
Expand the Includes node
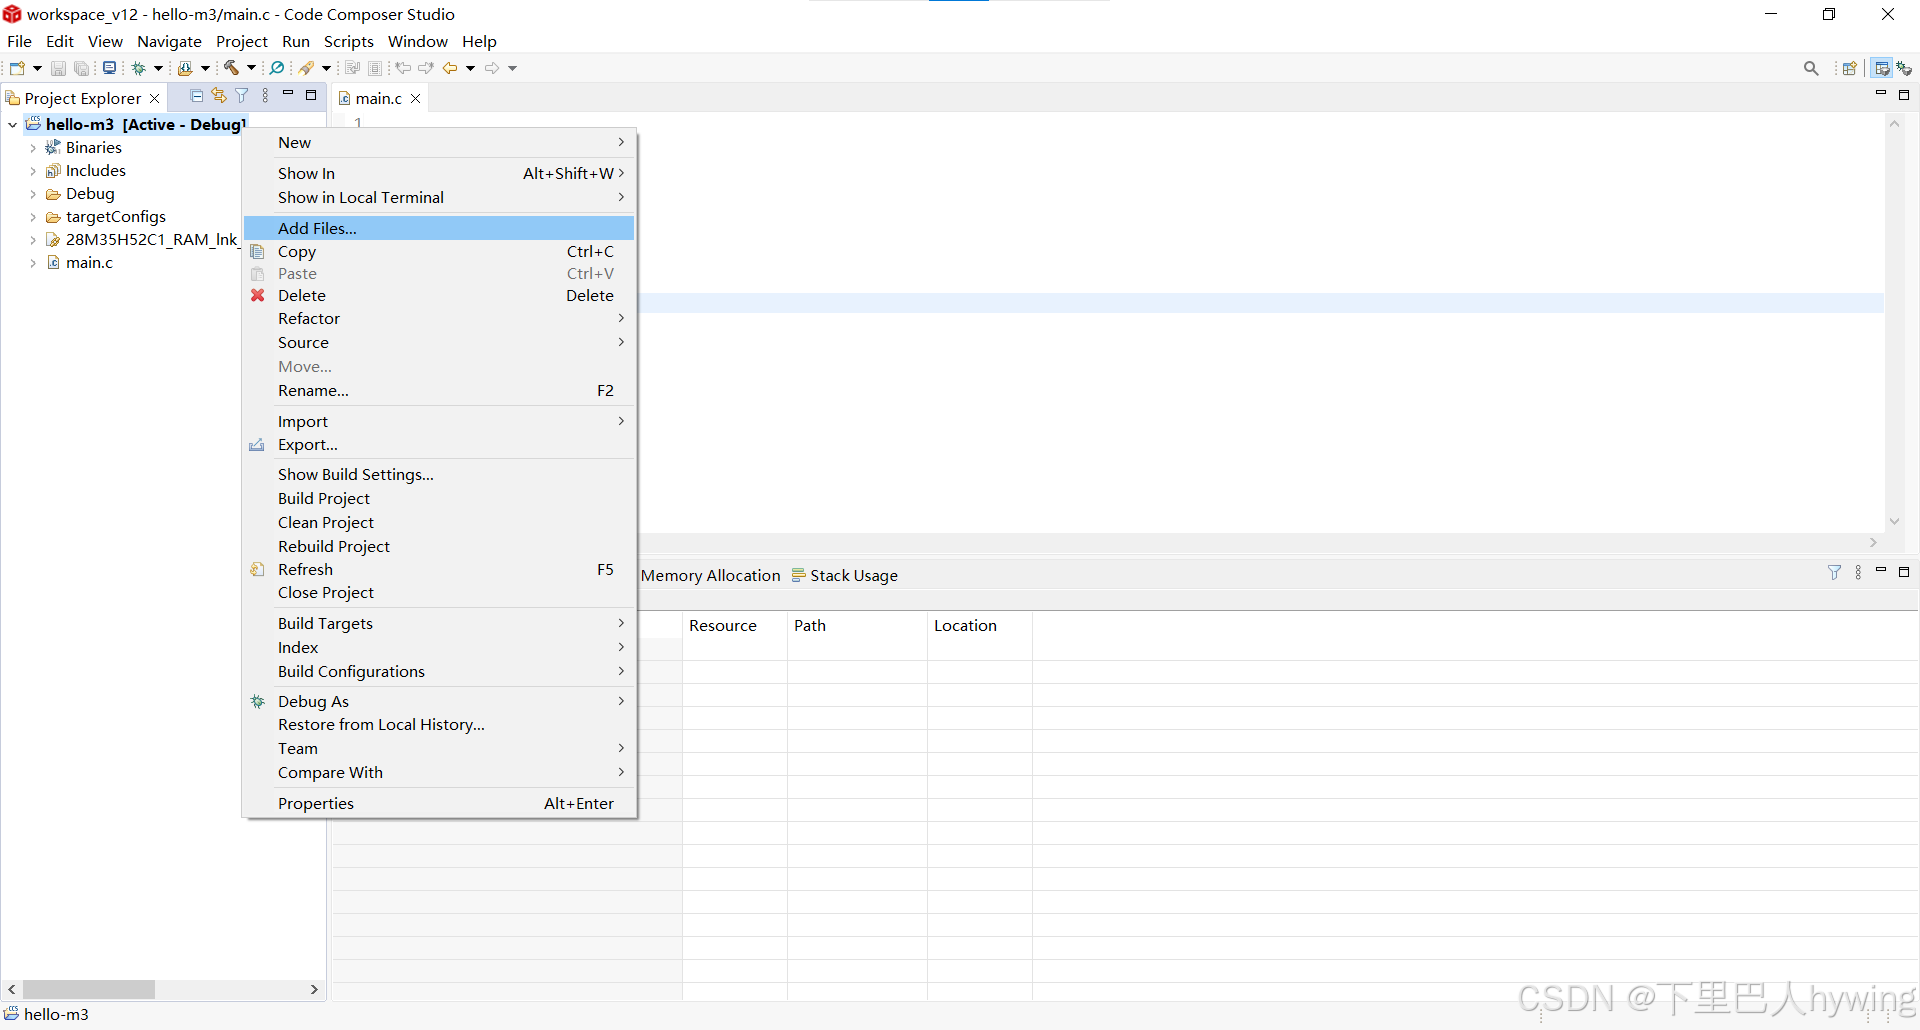tap(33, 171)
